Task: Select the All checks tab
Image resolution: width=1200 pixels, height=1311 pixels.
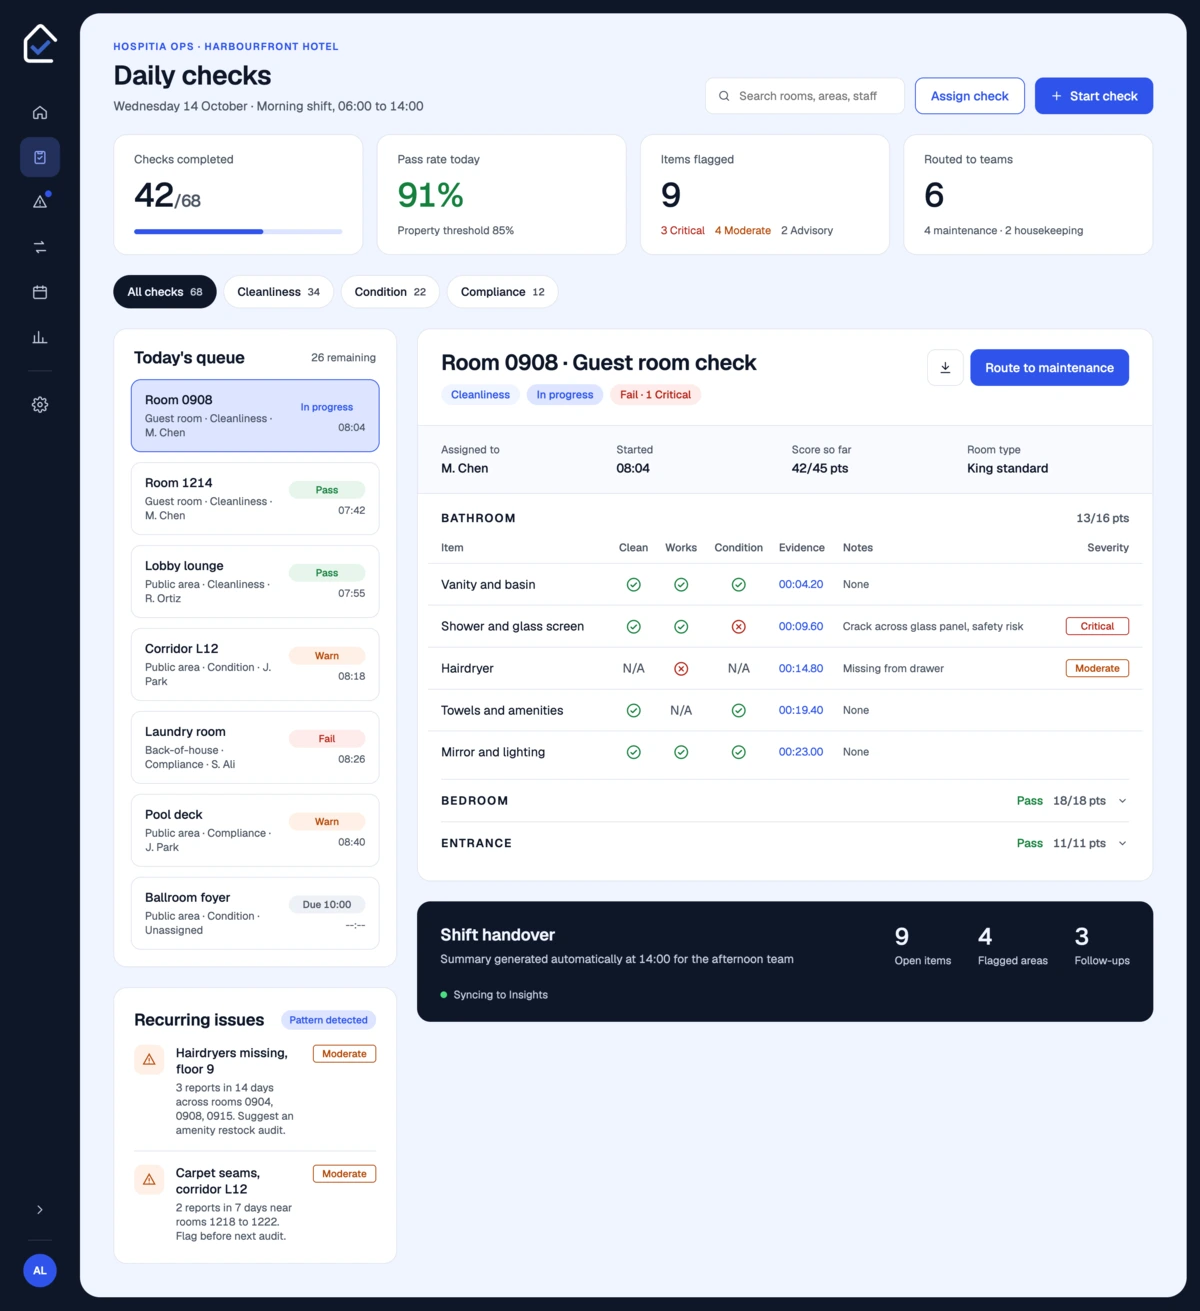Action: click(x=165, y=292)
